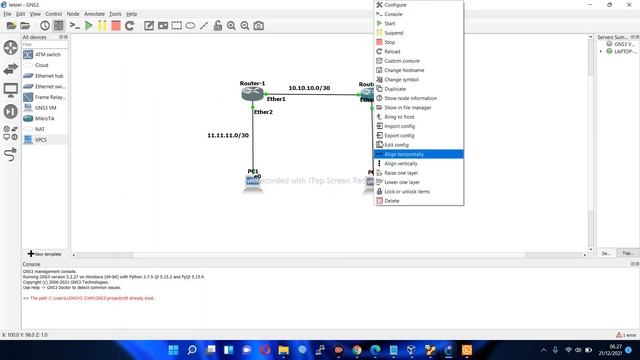Toggle lock or unlock items icon
Screen dimensions: 640x360
tap(218, 26)
